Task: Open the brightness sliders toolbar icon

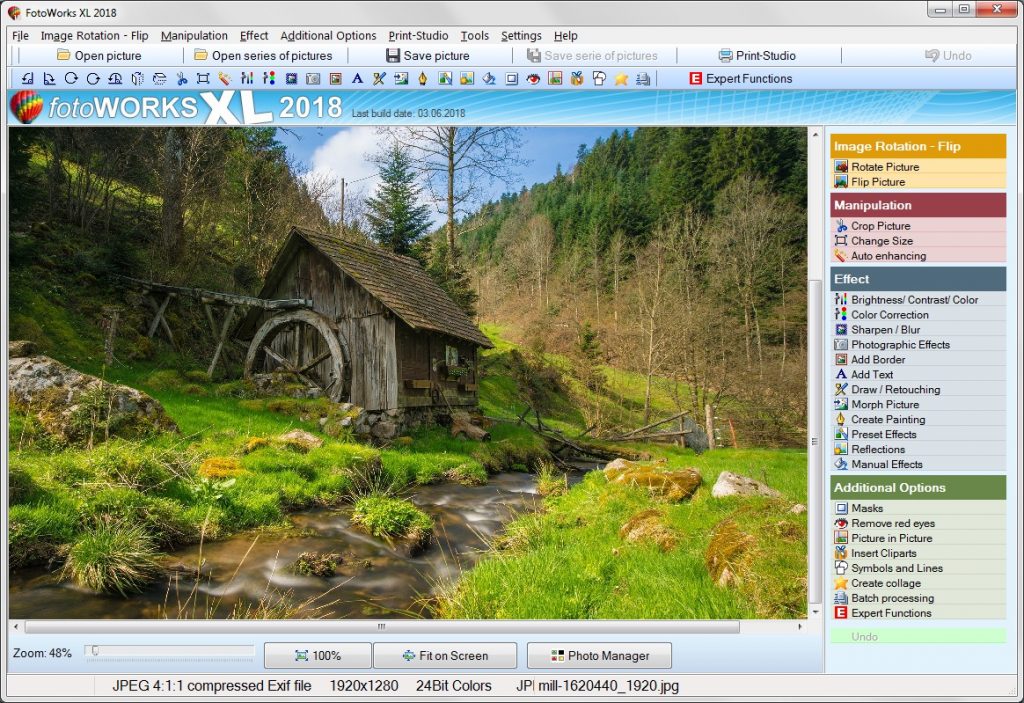Action: tap(245, 77)
